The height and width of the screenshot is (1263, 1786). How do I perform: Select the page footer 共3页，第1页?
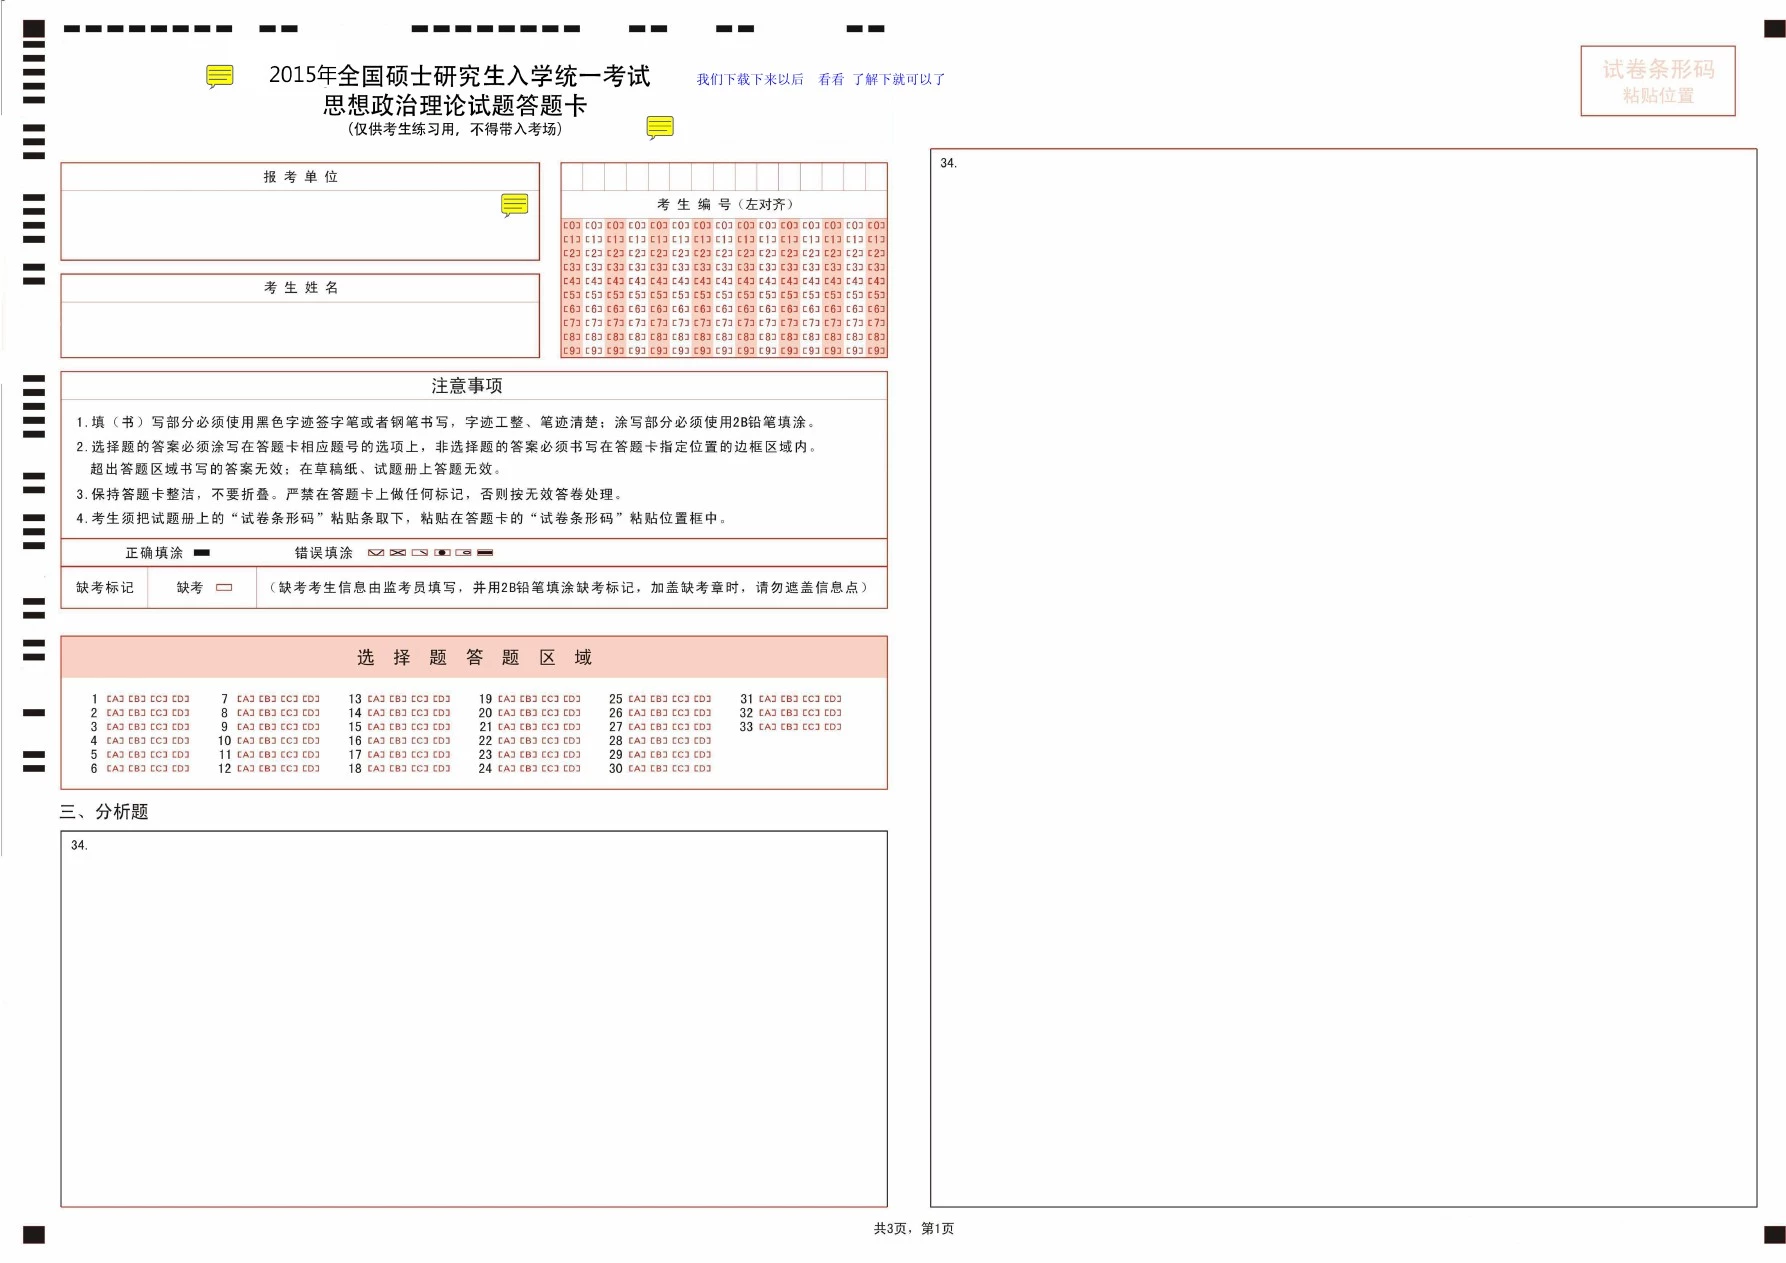914,1228
